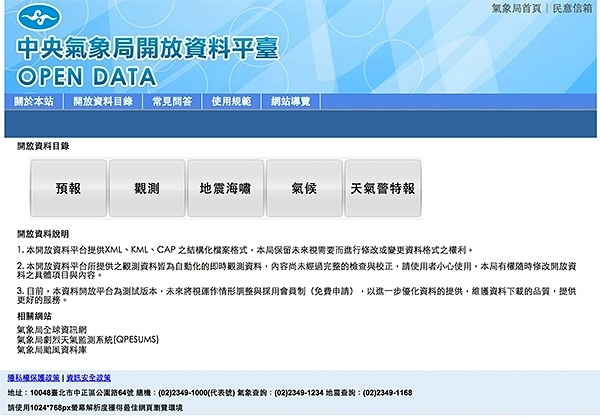
Task: Click the 氣候 category button
Action: point(304,188)
